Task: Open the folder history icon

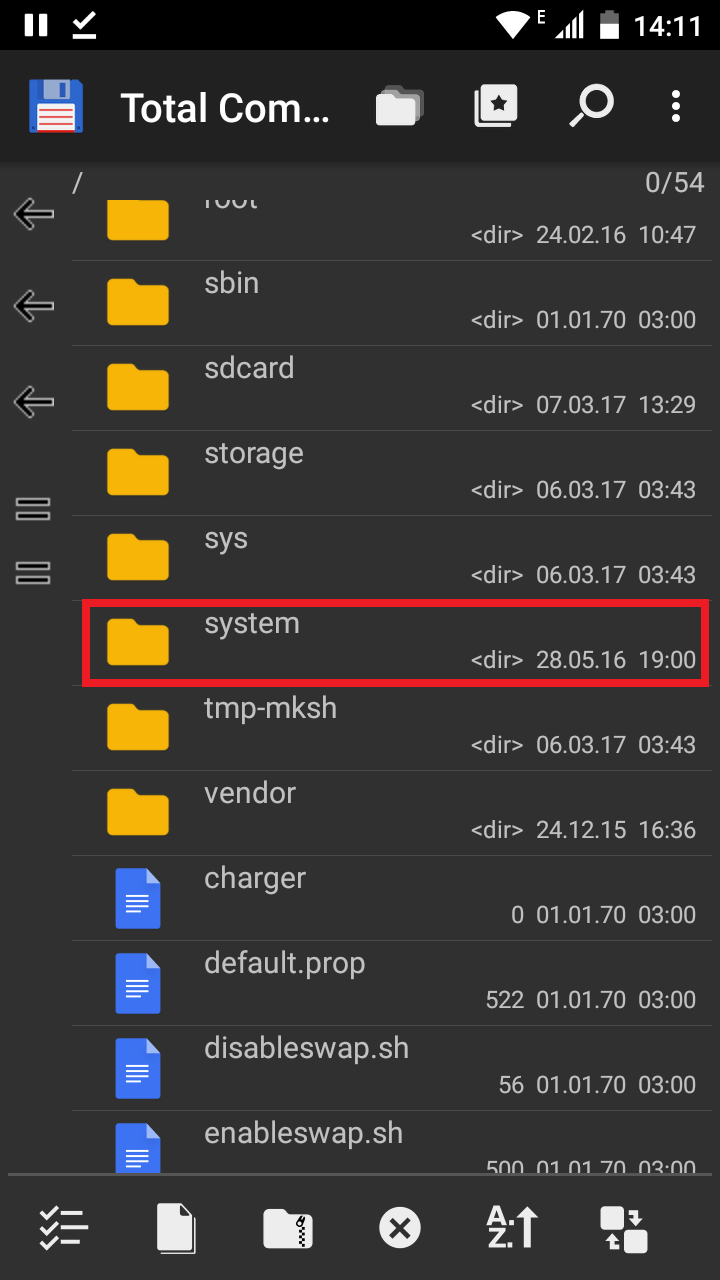Action: pyautogui.click(x=399, y=106)
